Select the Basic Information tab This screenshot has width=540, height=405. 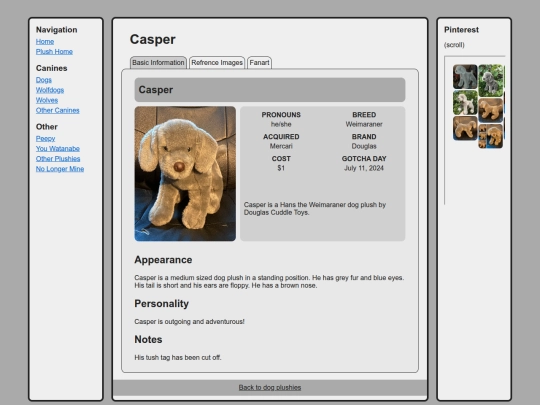[x=158, y=63]
